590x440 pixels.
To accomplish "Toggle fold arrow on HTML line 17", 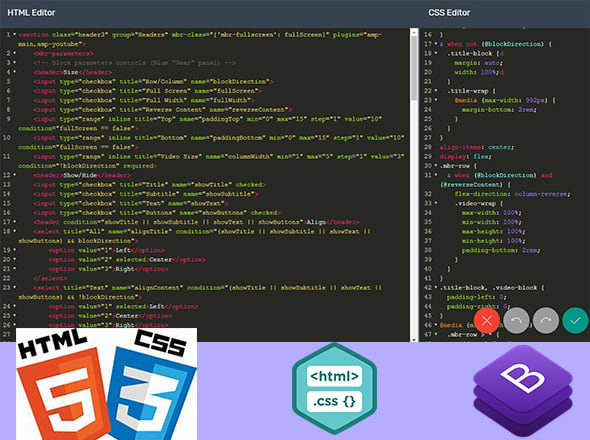I will [x=15, y=222].
